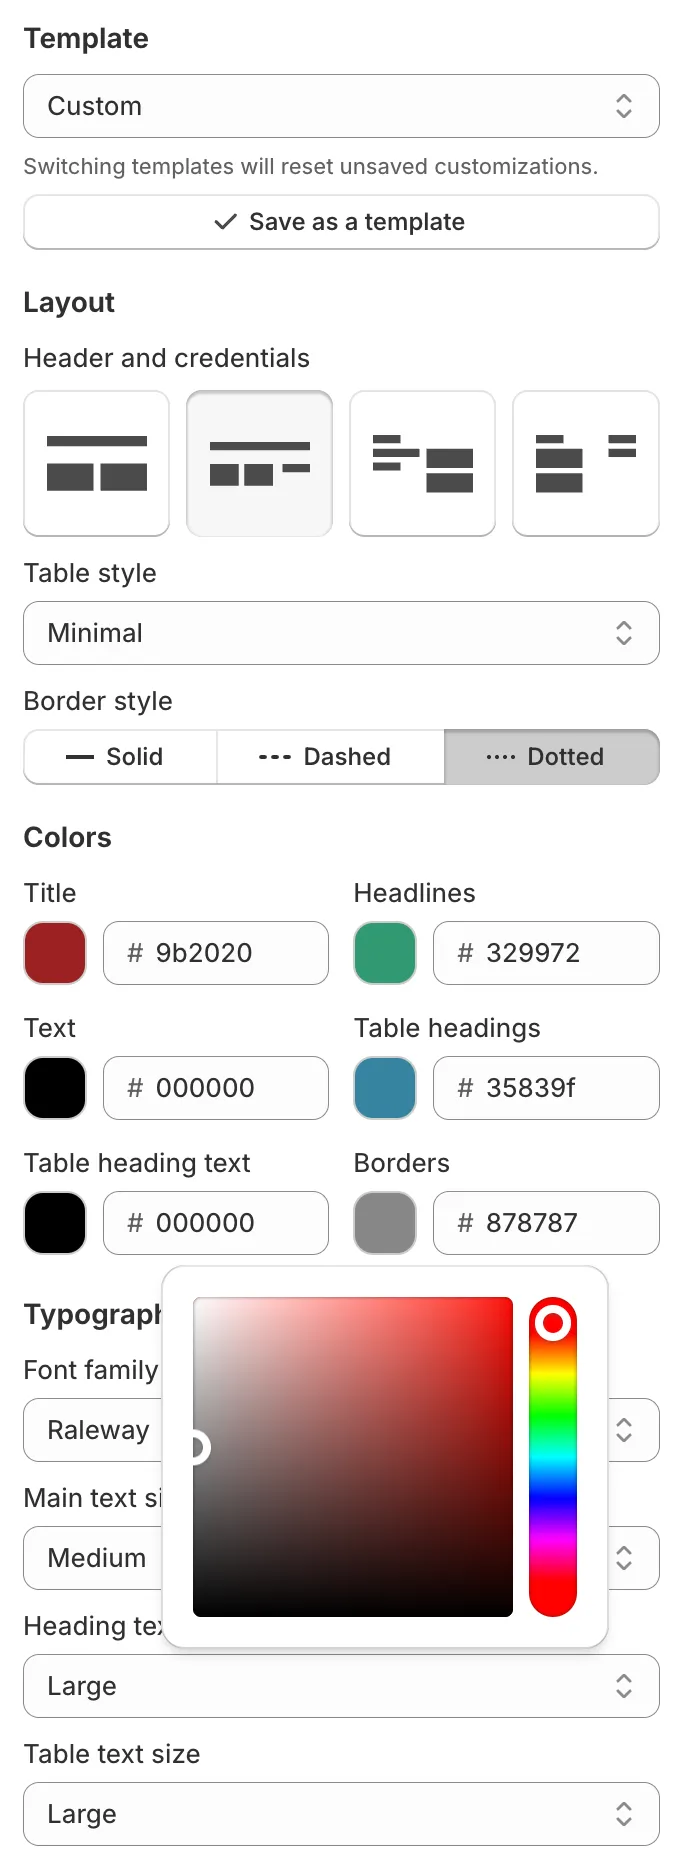
Task: Open the Heading text size dropdown
Action: [x=341, y=1686]
